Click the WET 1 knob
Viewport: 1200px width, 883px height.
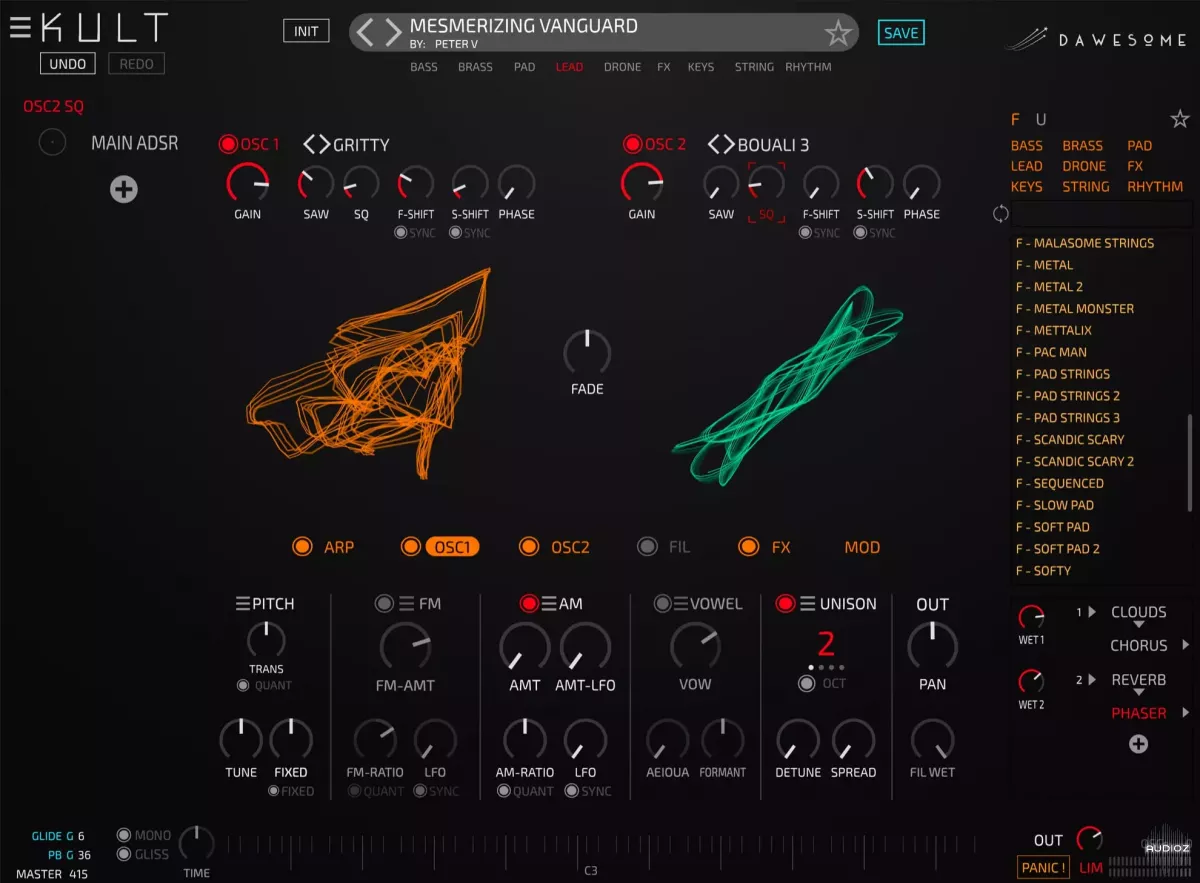tap(1031, 617)
